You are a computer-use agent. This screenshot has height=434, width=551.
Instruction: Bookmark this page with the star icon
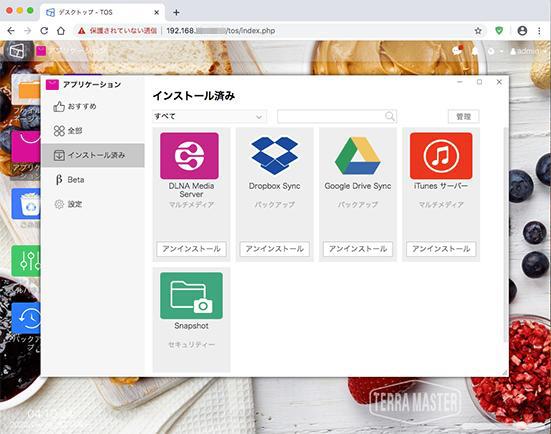[x=478, y=31]
